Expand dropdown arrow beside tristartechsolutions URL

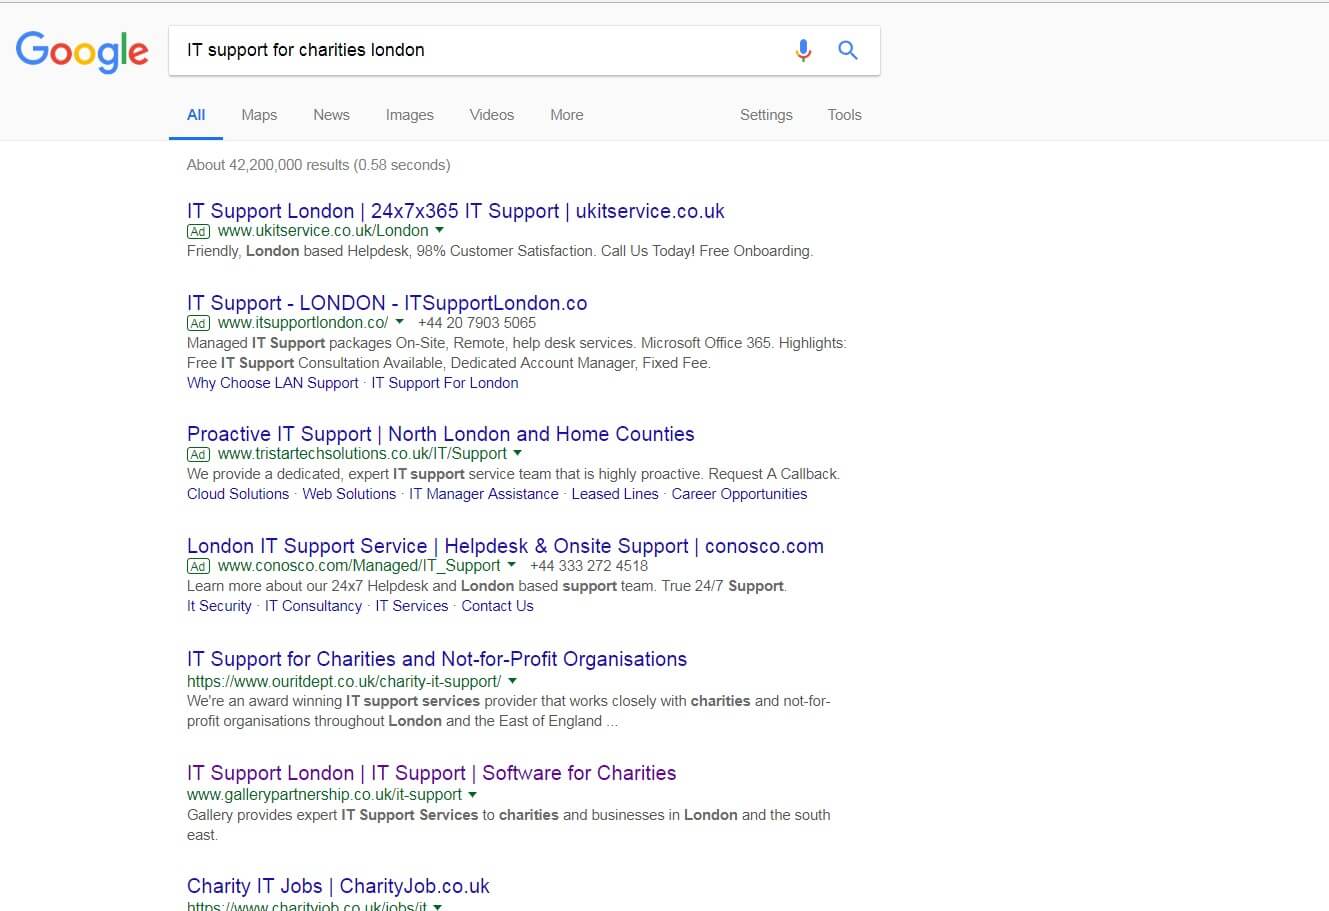(x=518, y=454)
